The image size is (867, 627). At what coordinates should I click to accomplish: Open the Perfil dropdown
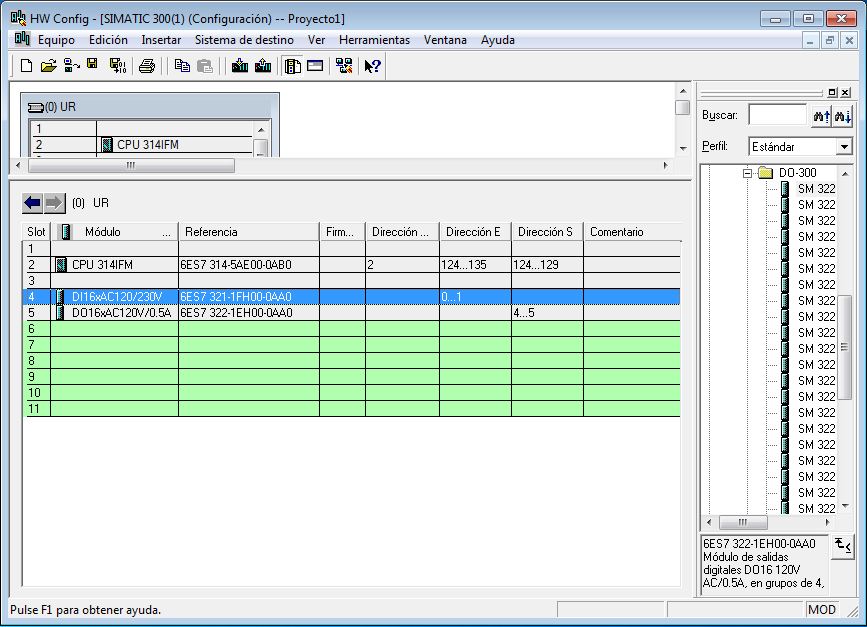tap(844, 147)
